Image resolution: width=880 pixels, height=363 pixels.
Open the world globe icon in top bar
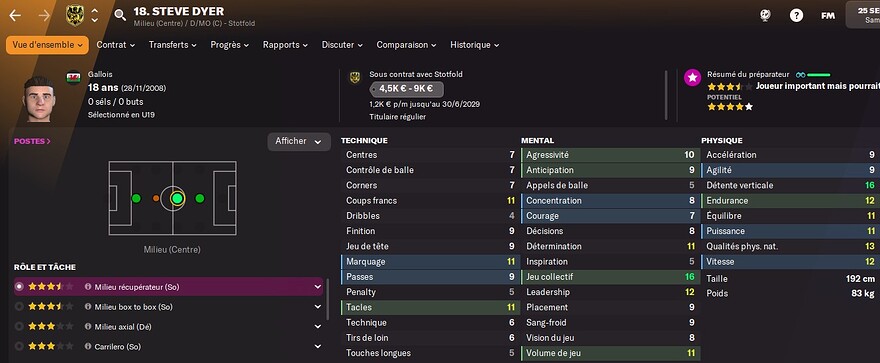pos(764,16)
